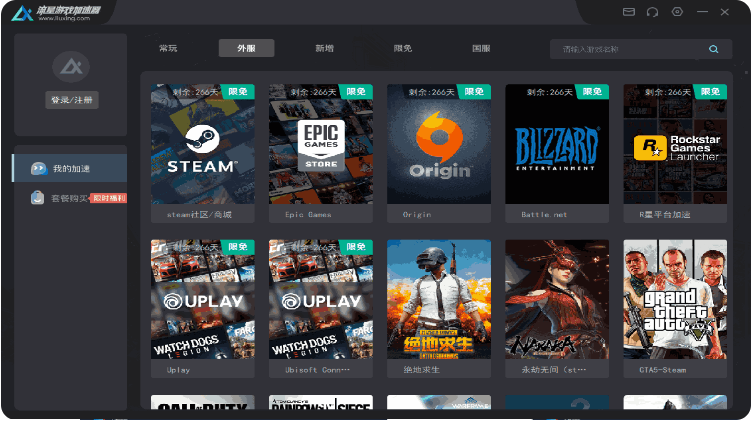Open the Warframe card in bottom row

point(439,402)
